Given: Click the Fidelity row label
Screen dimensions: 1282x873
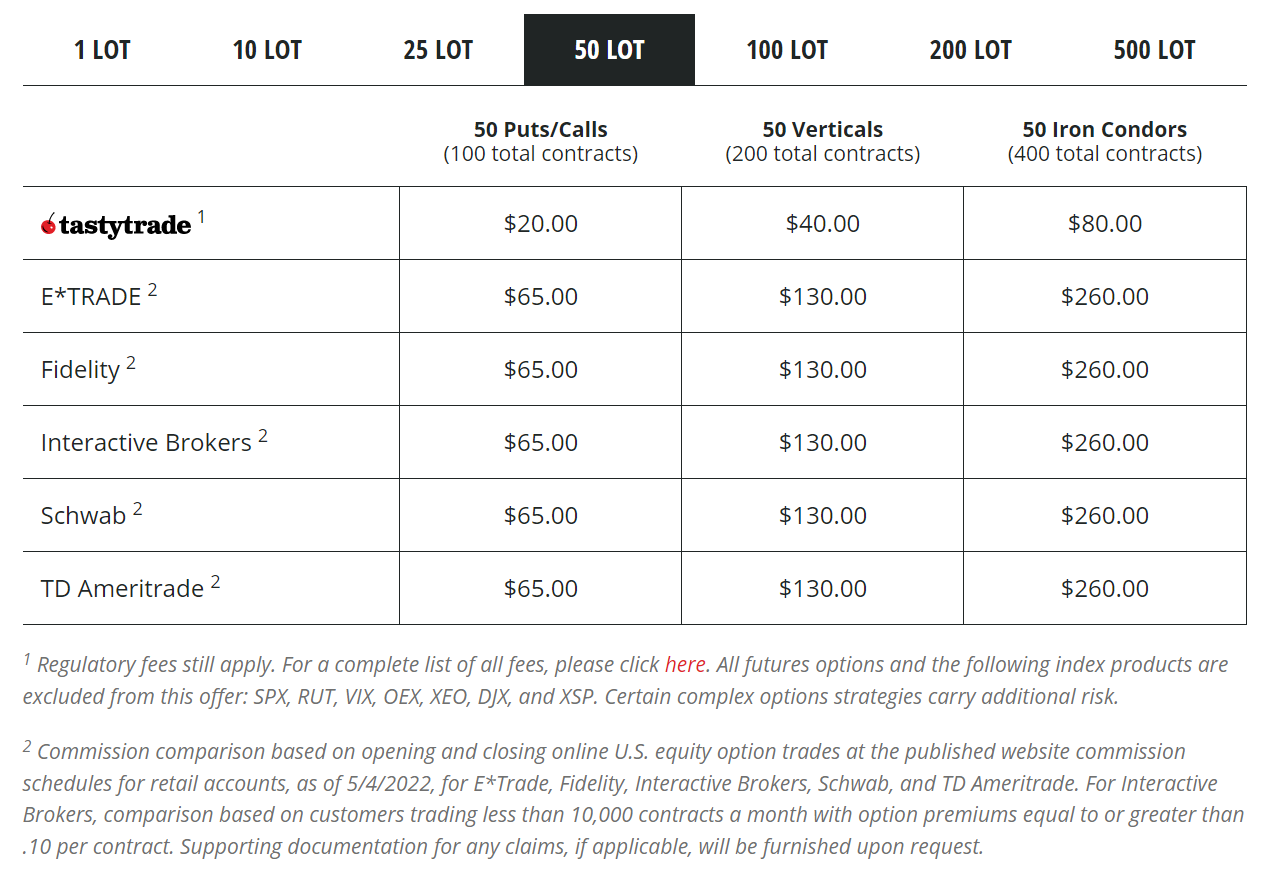Looking at the screenshot, I should pos(80,370).
